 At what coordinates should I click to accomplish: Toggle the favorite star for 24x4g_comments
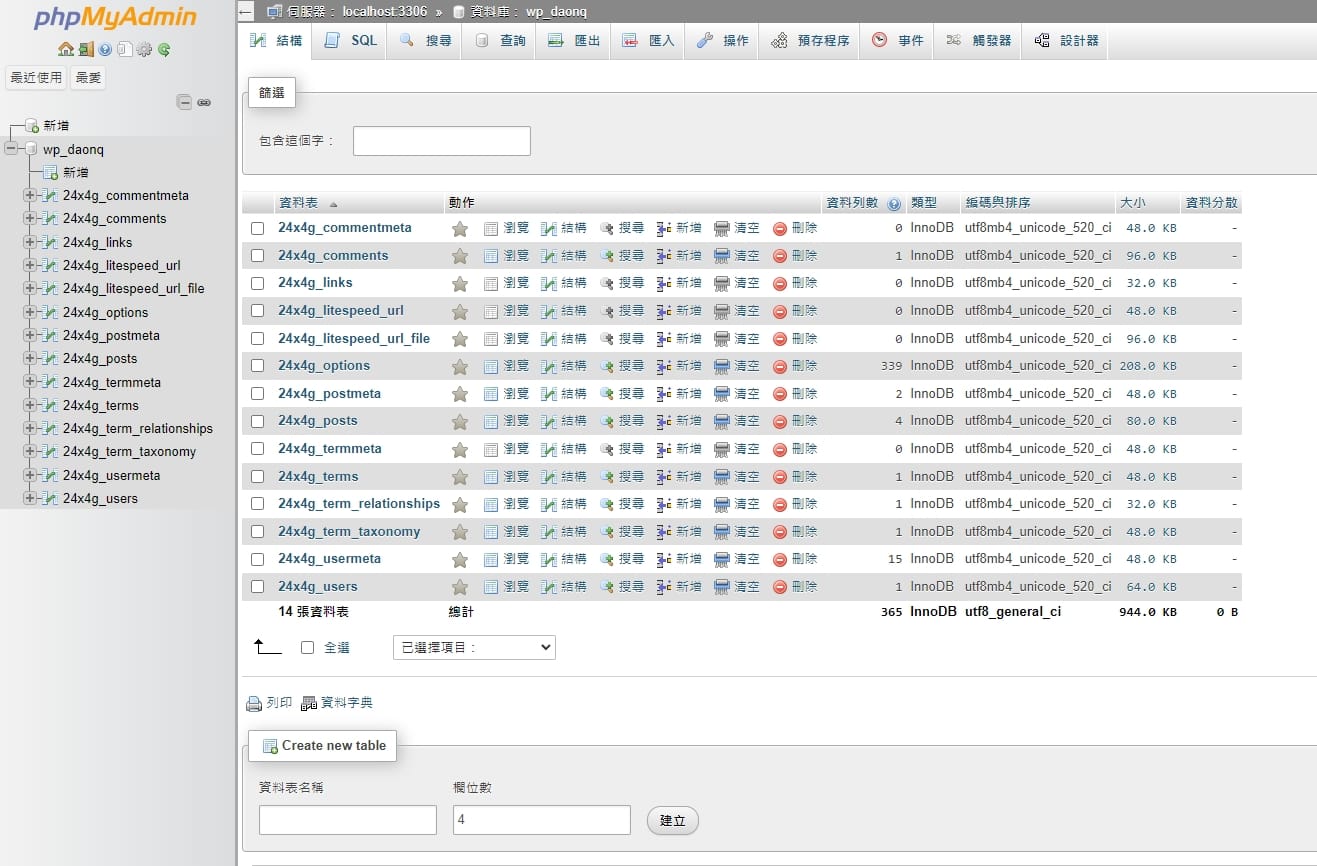pos(459,254)
